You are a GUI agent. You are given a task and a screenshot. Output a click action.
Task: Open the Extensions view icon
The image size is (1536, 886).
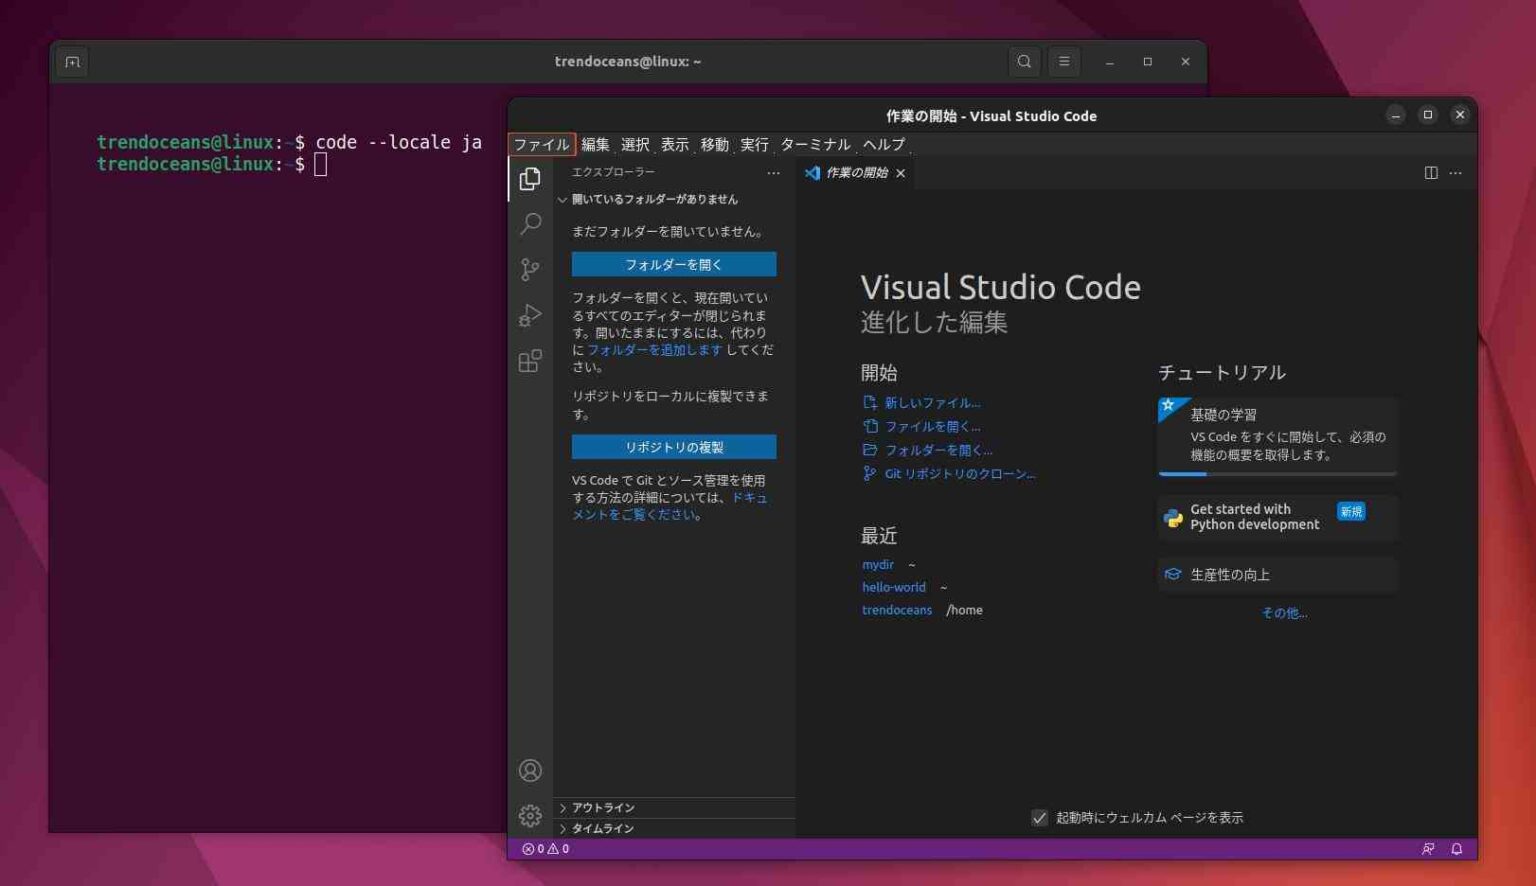[530, 361]
